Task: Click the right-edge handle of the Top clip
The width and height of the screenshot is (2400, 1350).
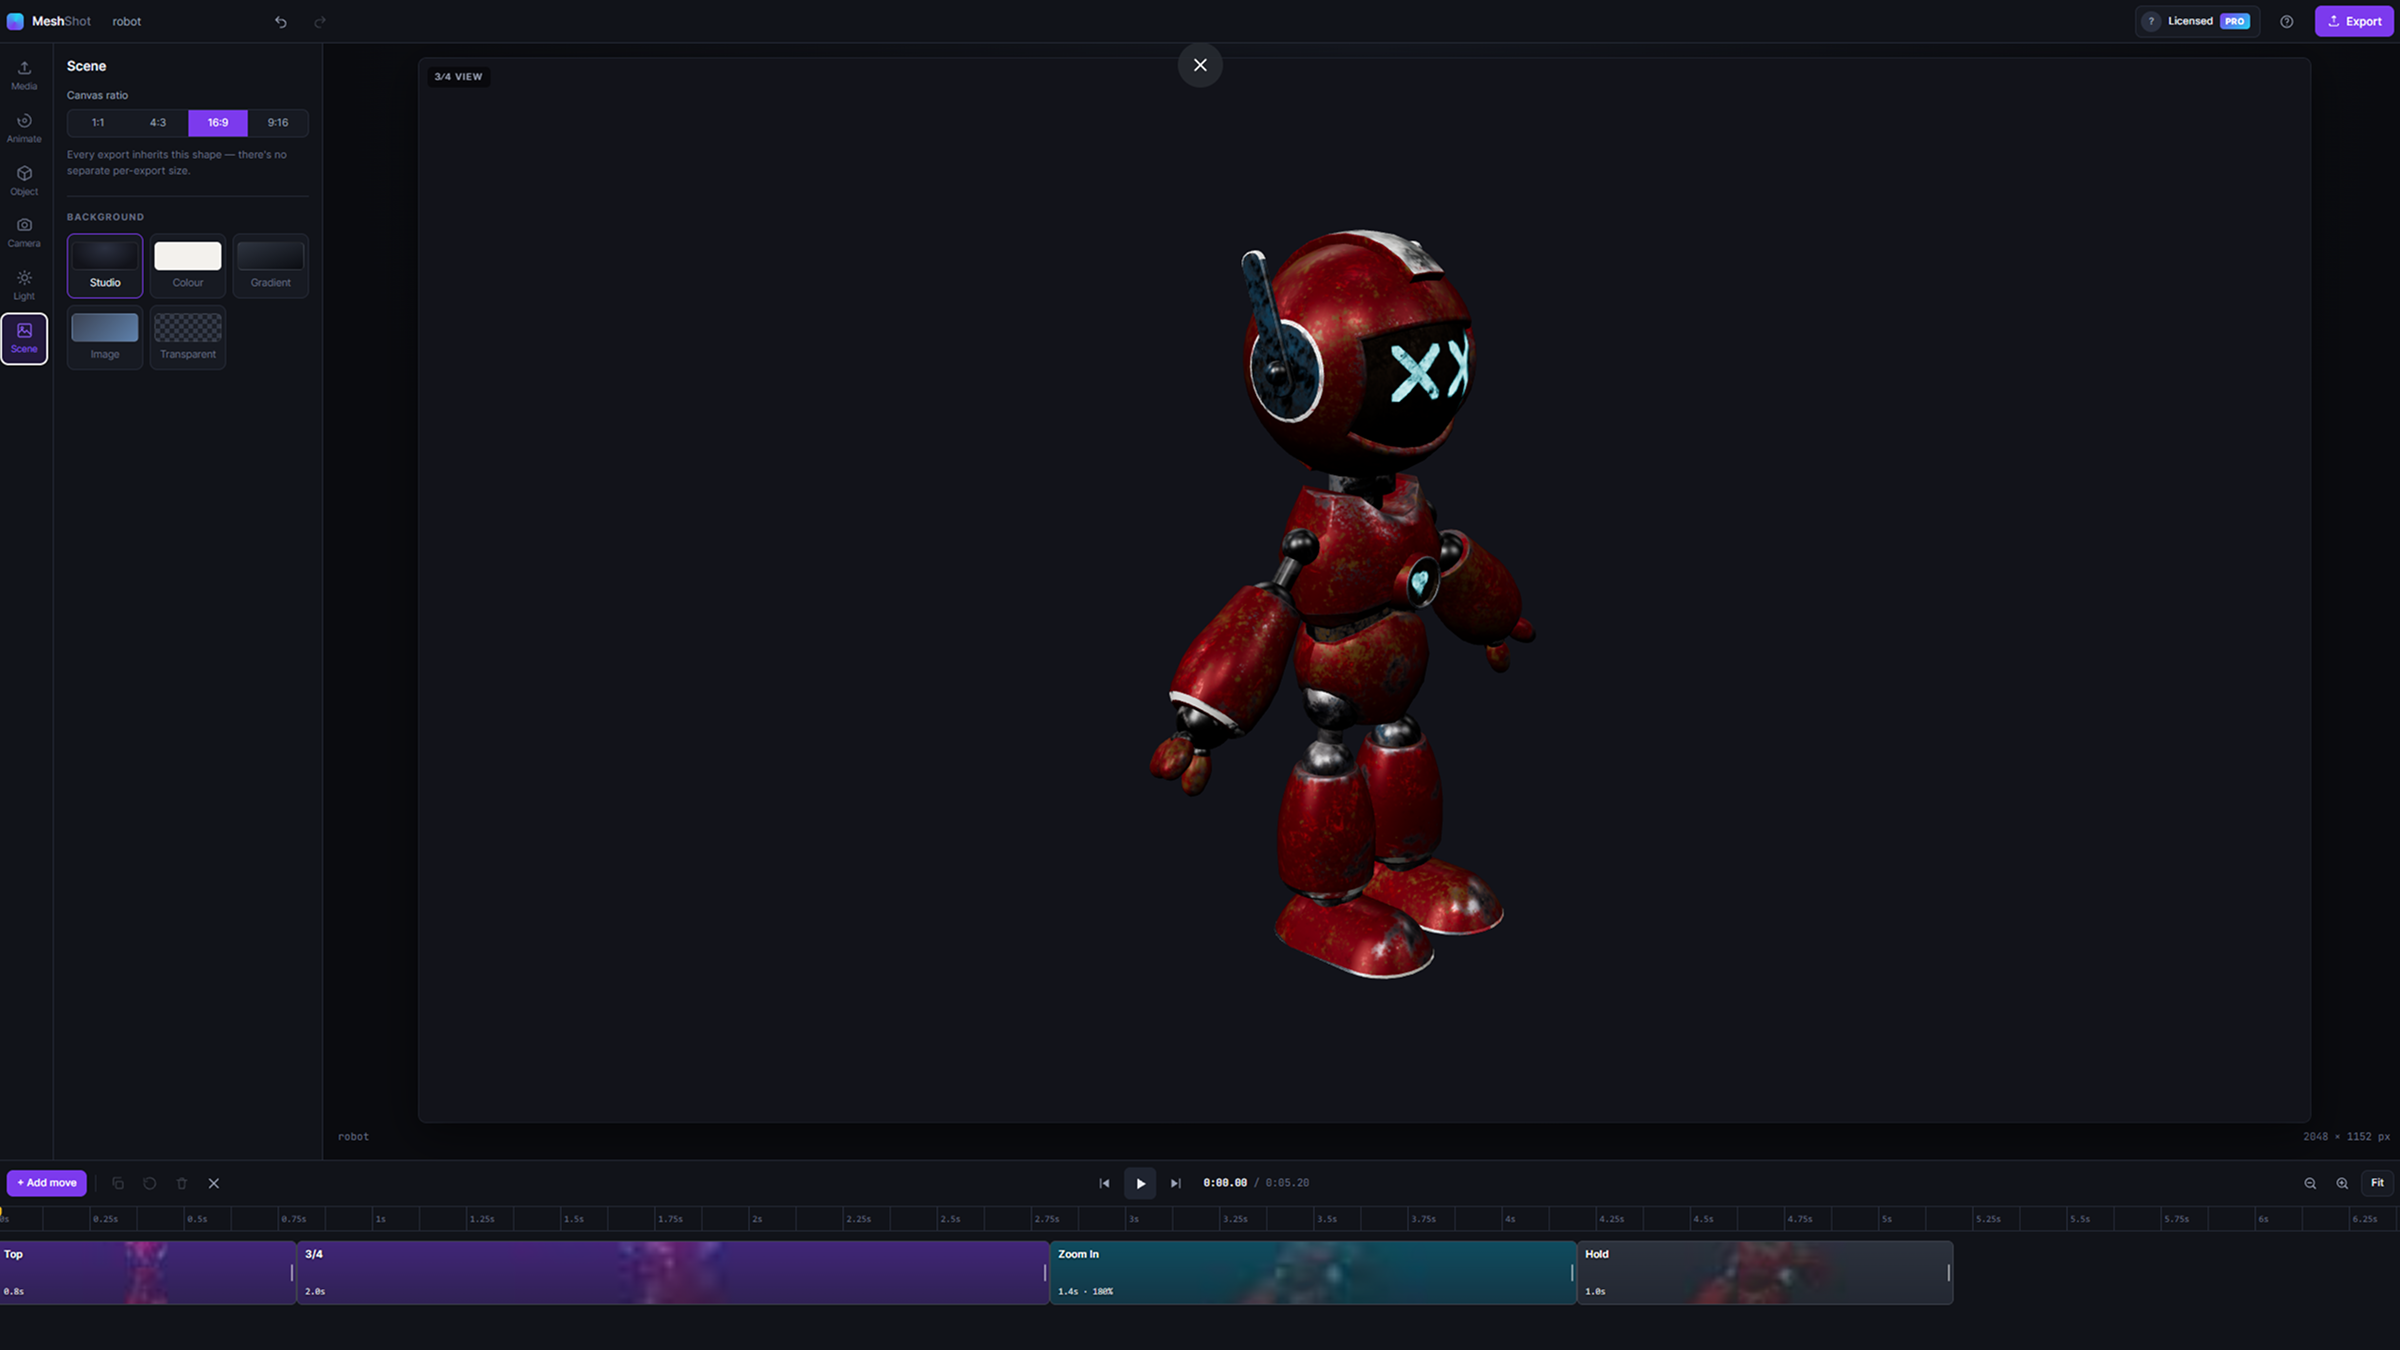Action: pos(292,1272)
